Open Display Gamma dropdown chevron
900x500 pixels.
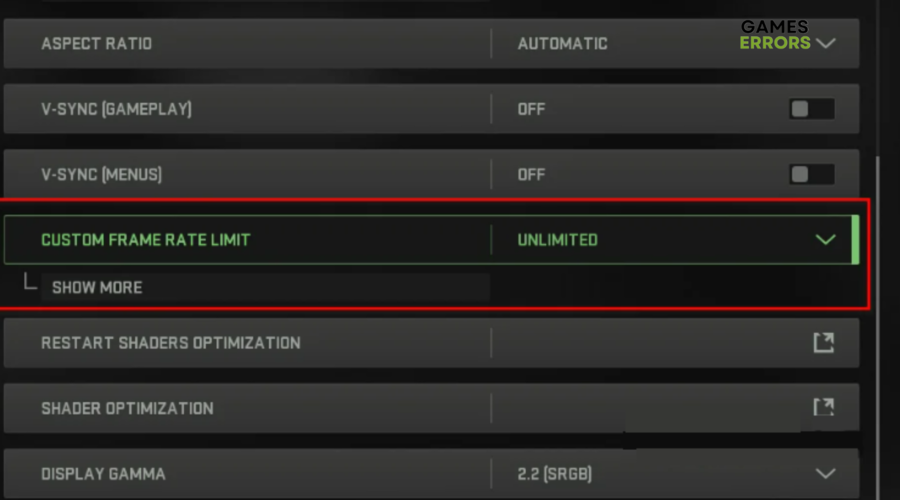click(825, 473)
